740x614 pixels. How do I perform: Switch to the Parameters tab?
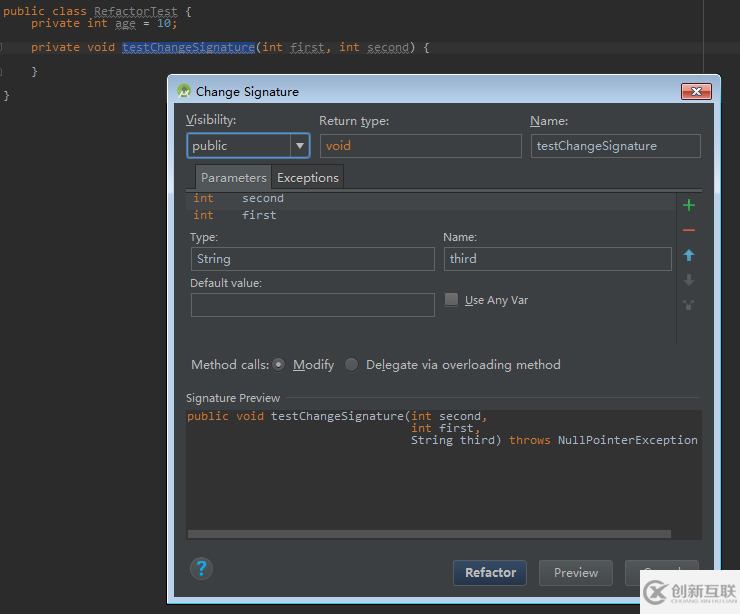point(233,178)
